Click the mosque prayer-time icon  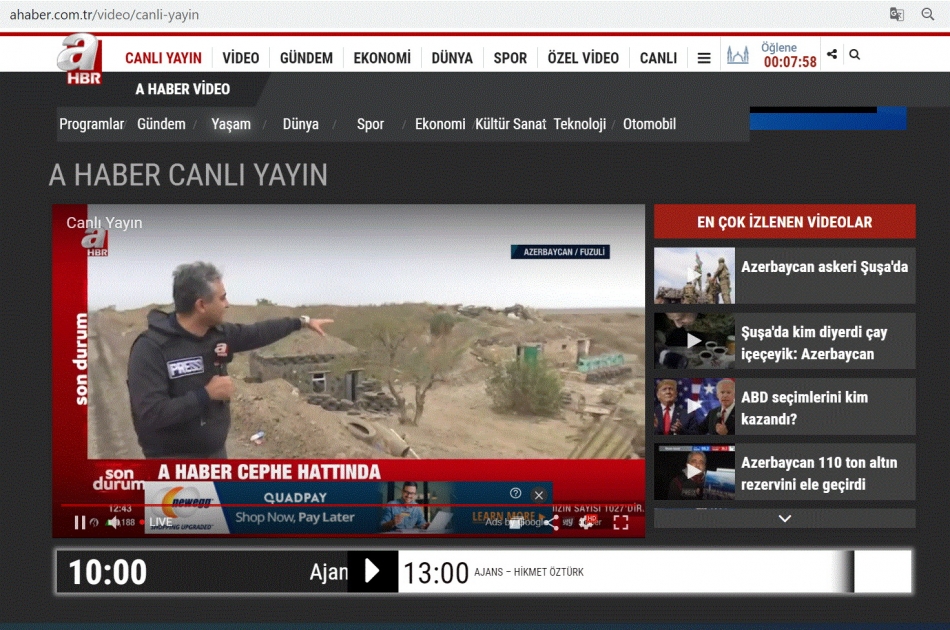[x=737, y=56]
